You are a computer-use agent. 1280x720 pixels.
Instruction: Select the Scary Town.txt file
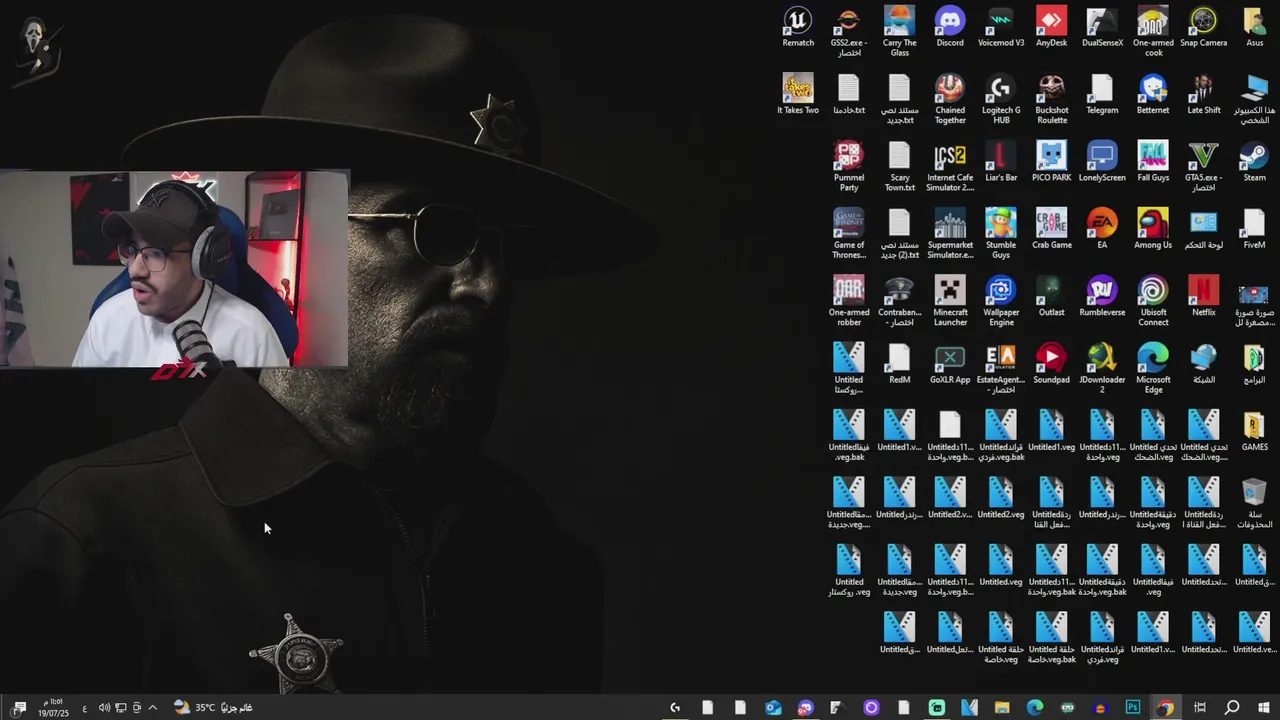point(899,166)
